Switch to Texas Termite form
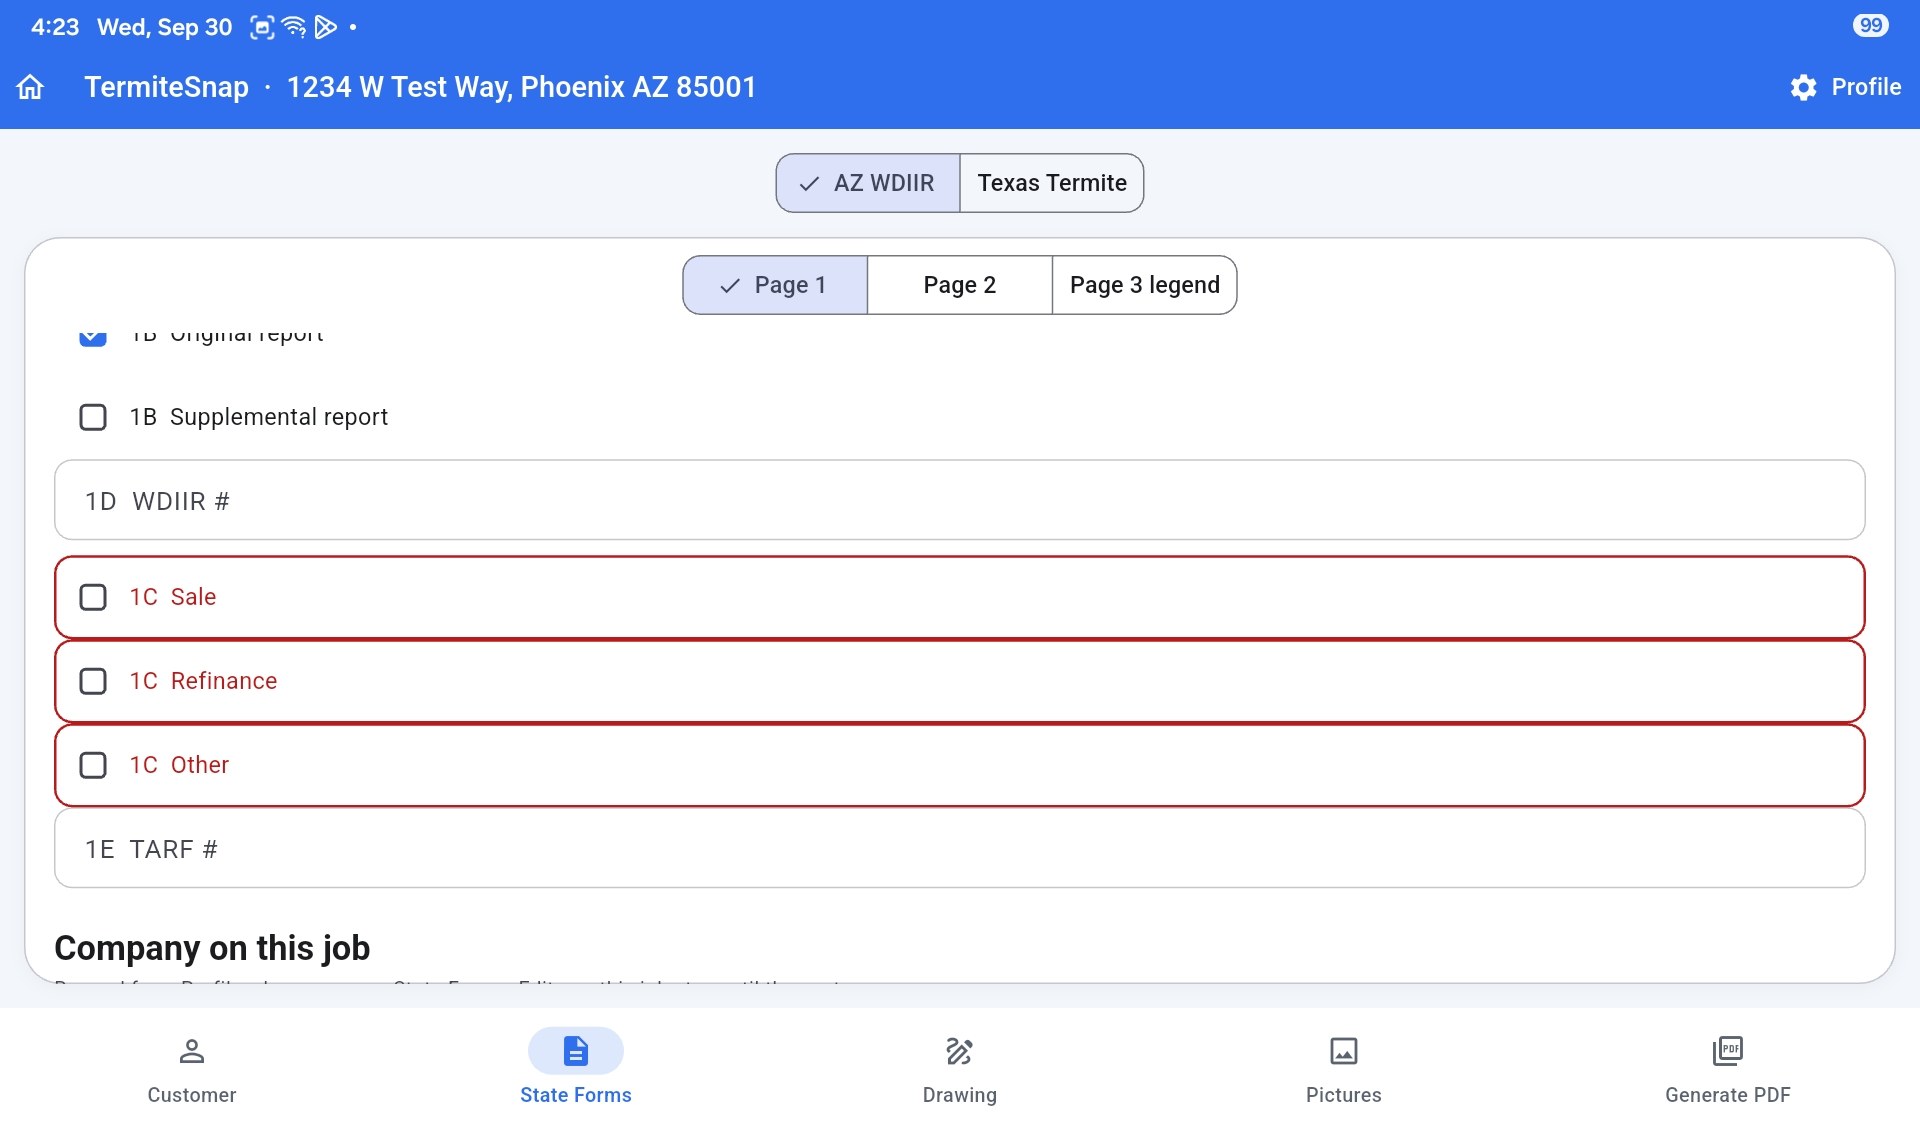Viewport: 1920px width, 1128px height. pyautogui.click(x=1052, y=183)
